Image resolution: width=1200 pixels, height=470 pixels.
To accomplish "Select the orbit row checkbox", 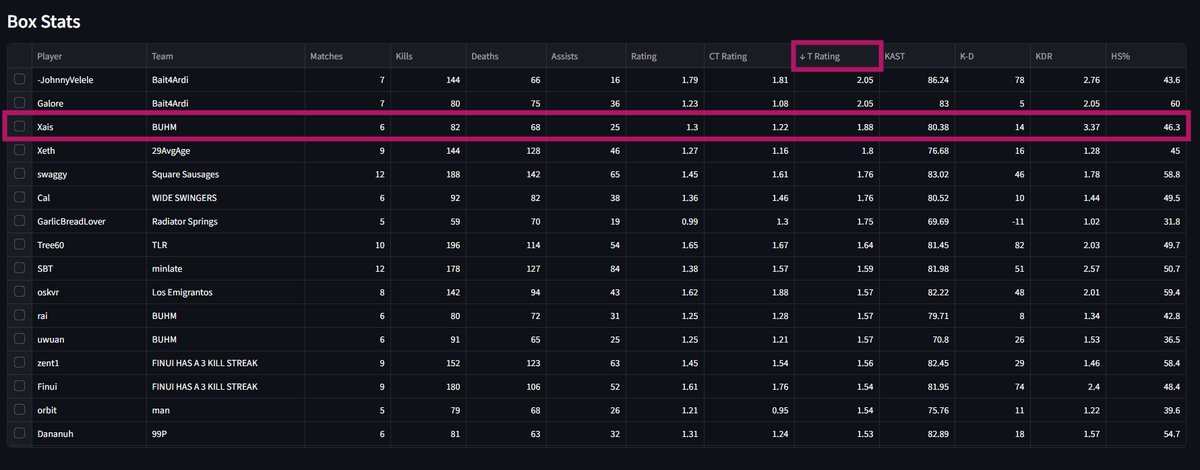I will [19, 410].
